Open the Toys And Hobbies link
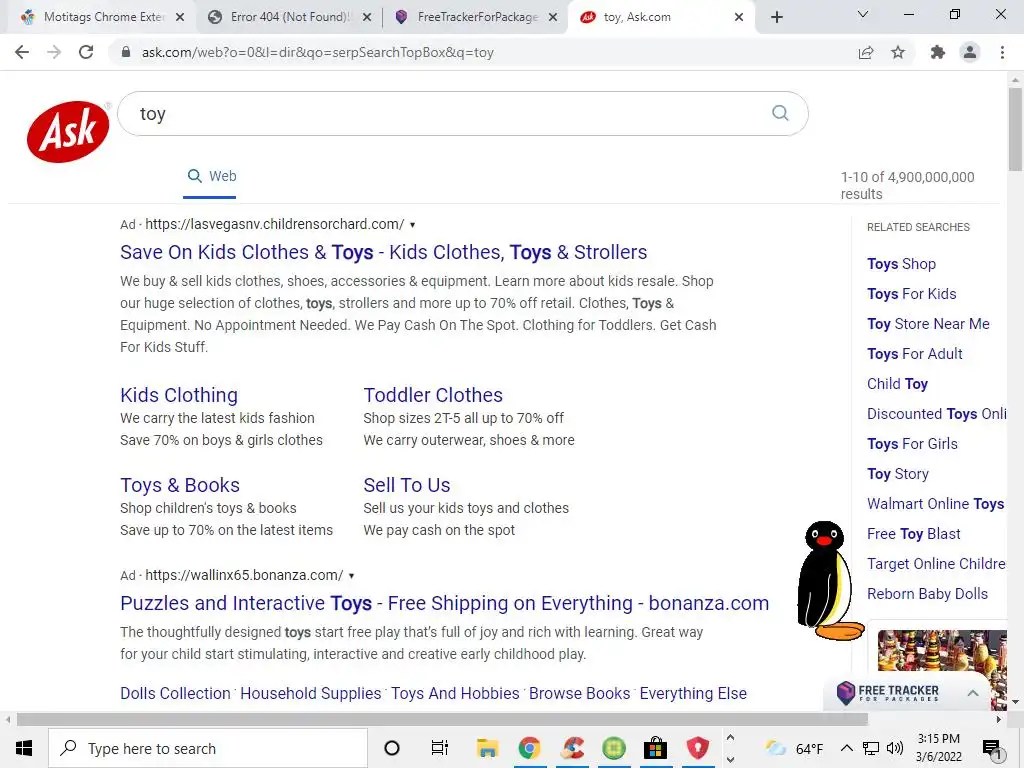Screen dimensions: 1024x768 coord(455,694)
